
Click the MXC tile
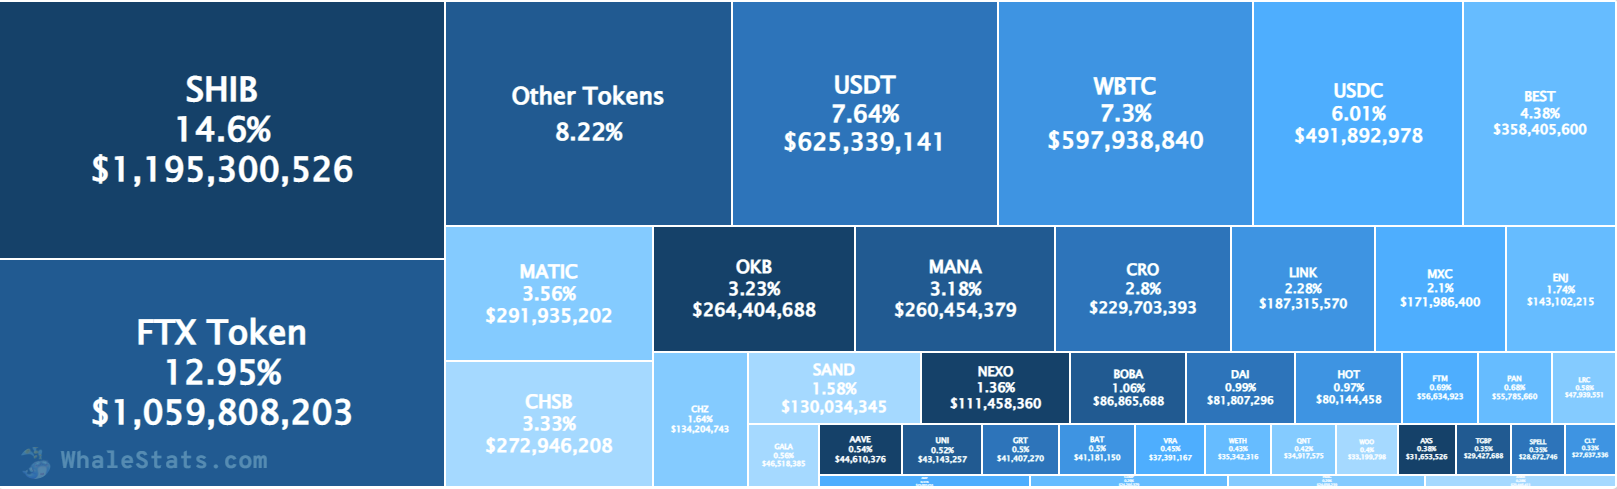[1440, 288]
